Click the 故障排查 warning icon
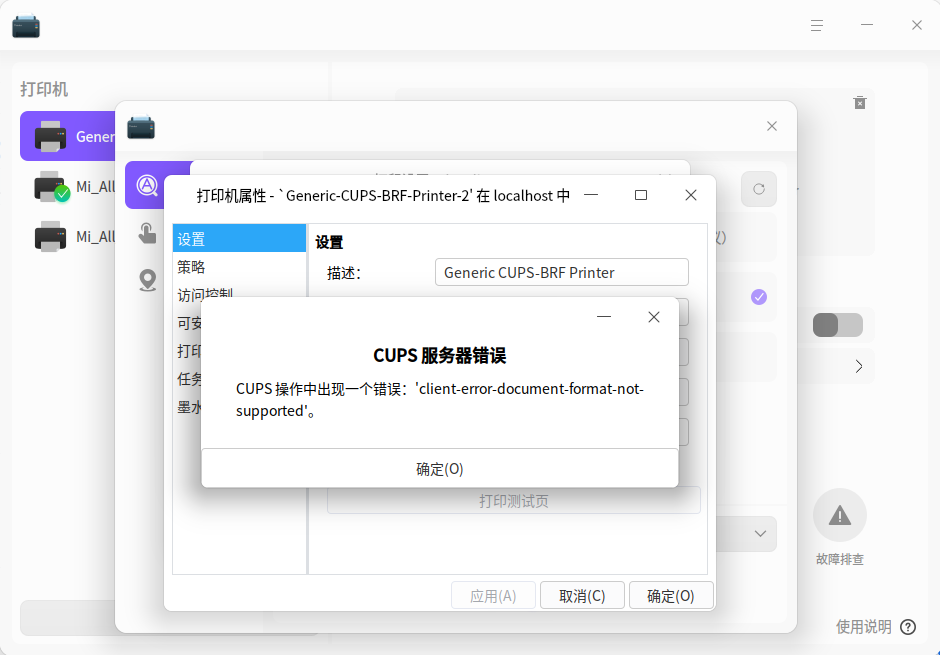This screenshot has width=940, height=655. (x=839, y=515)
